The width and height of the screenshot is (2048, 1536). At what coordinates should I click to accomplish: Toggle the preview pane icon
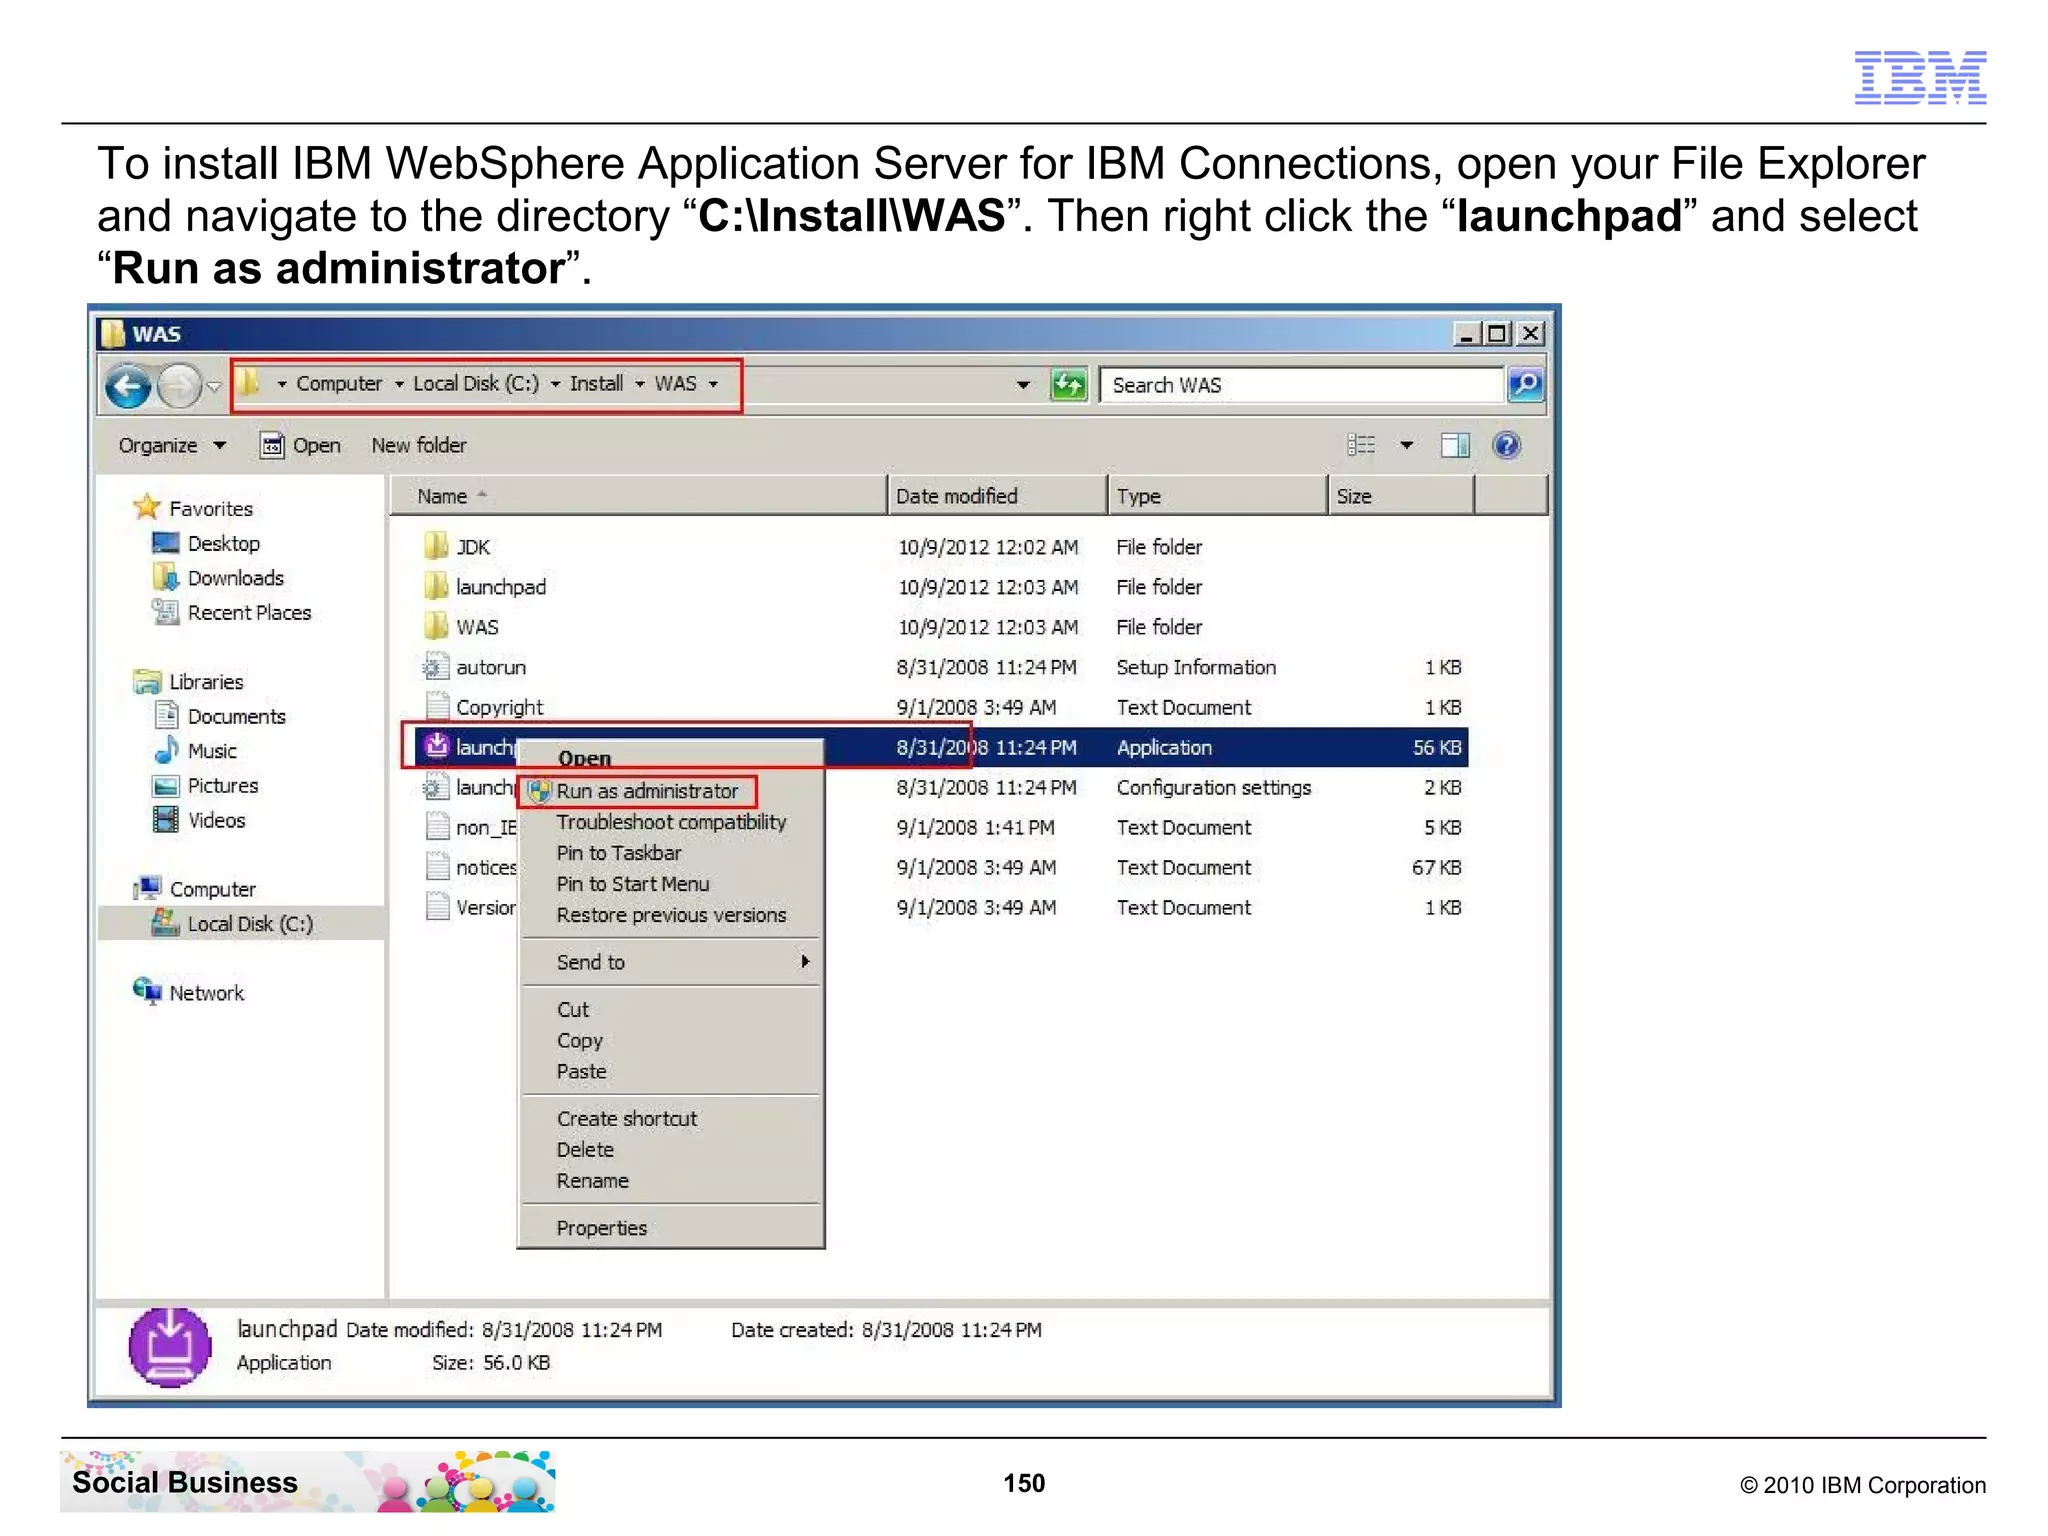click(x=1455, y=445)
